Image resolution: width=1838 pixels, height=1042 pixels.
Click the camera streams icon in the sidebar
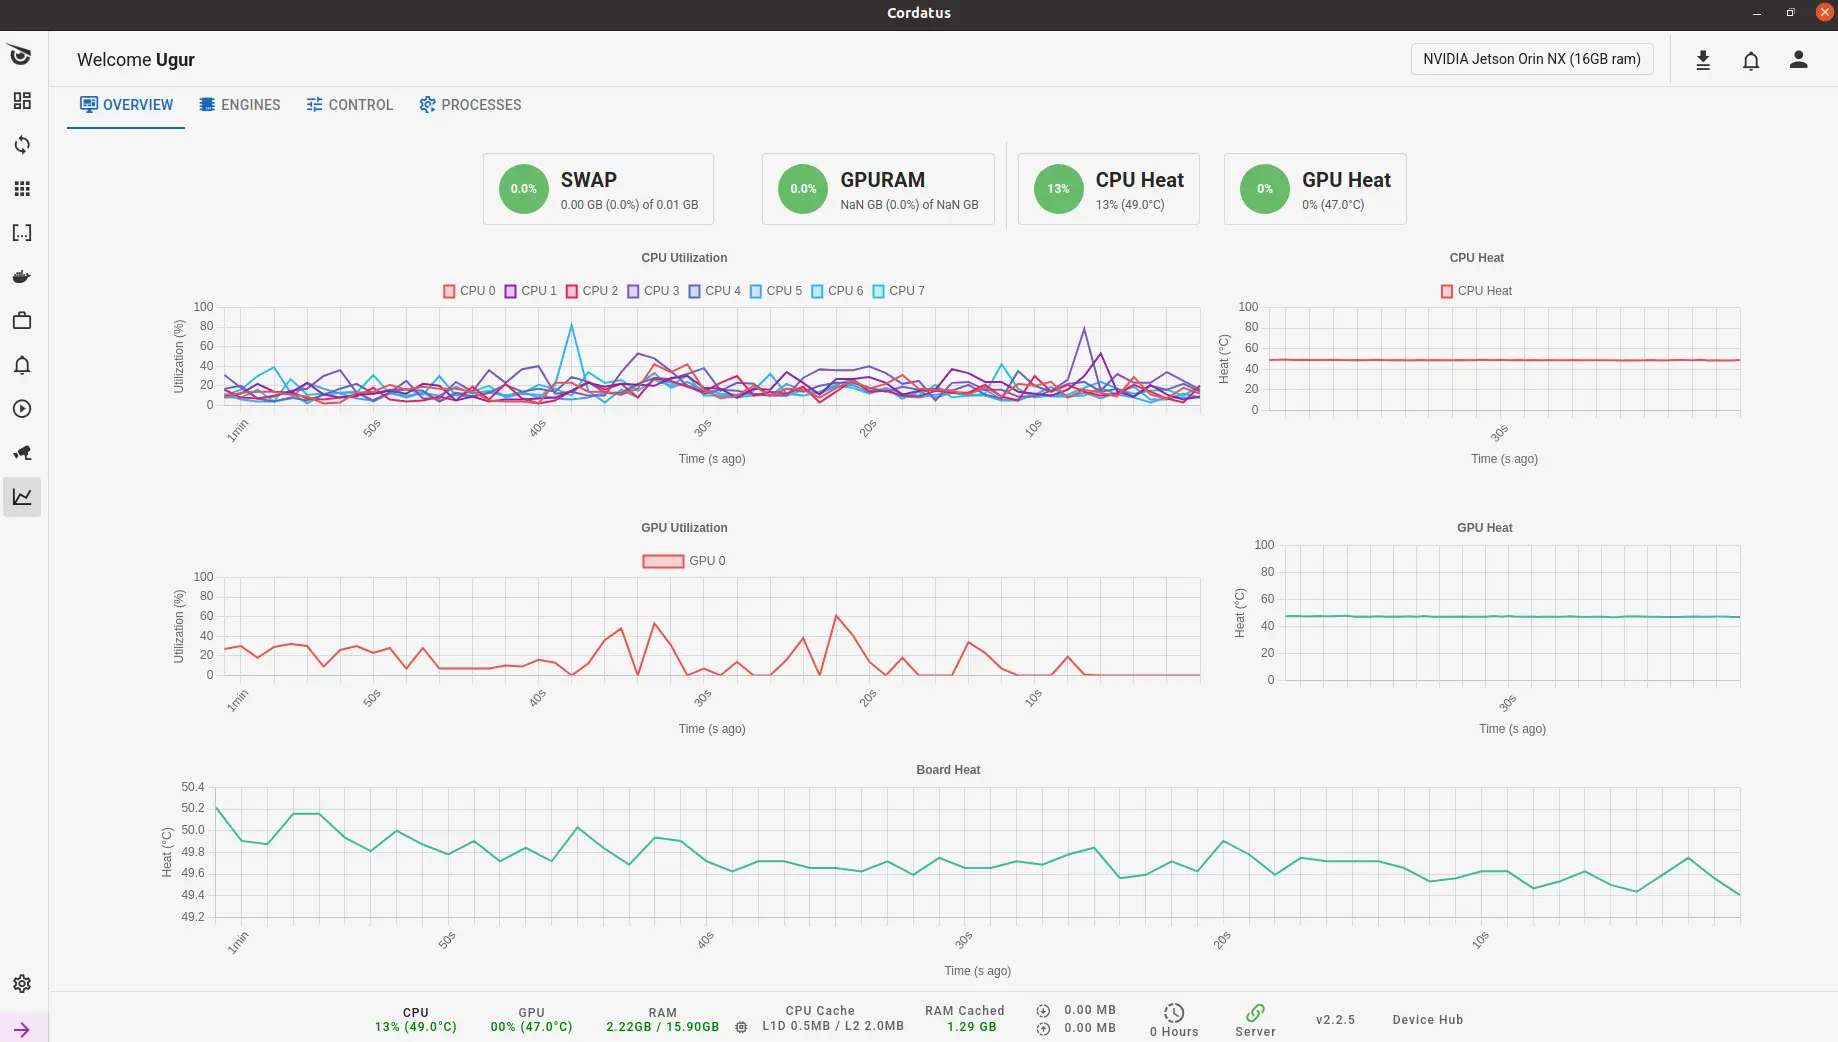[x=21, y=453]
